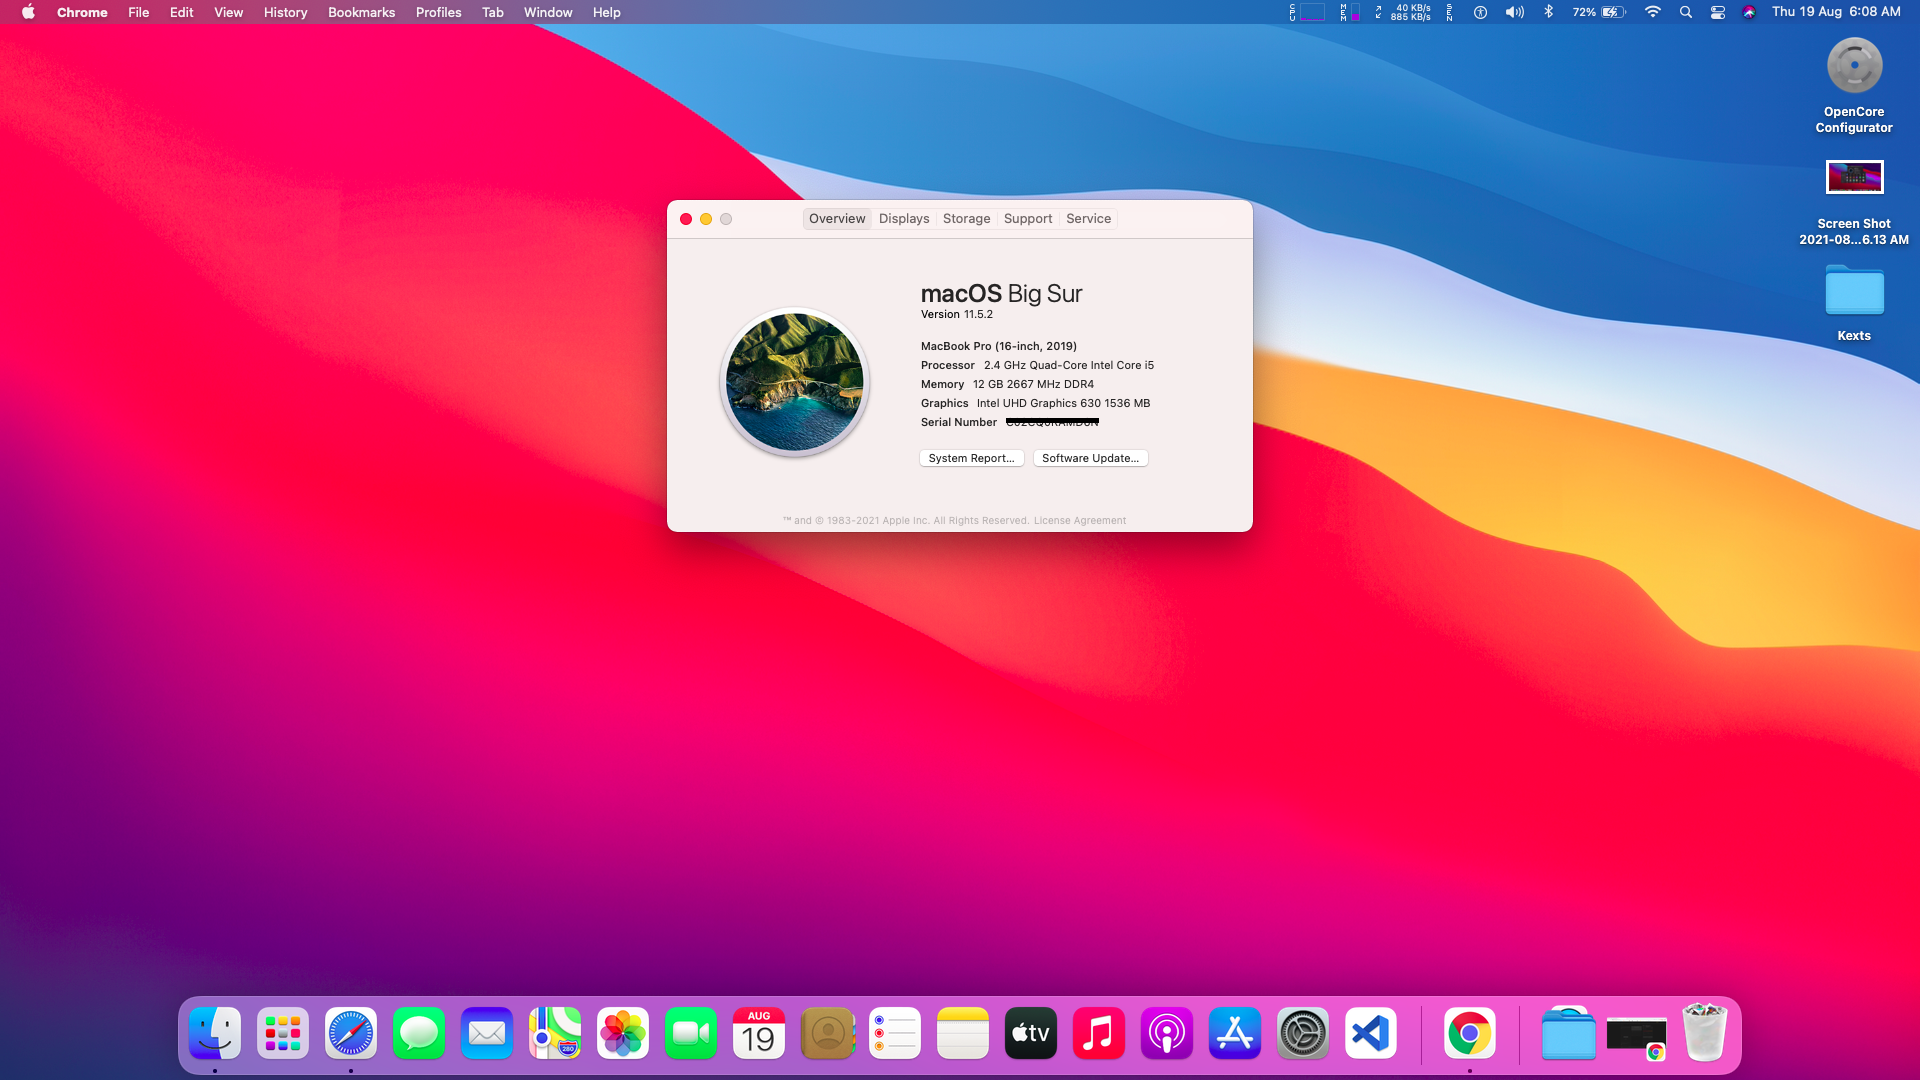Open Google Chrome in the Dock
The image size is (1920, 1080).
(x=1469, y=1033)
